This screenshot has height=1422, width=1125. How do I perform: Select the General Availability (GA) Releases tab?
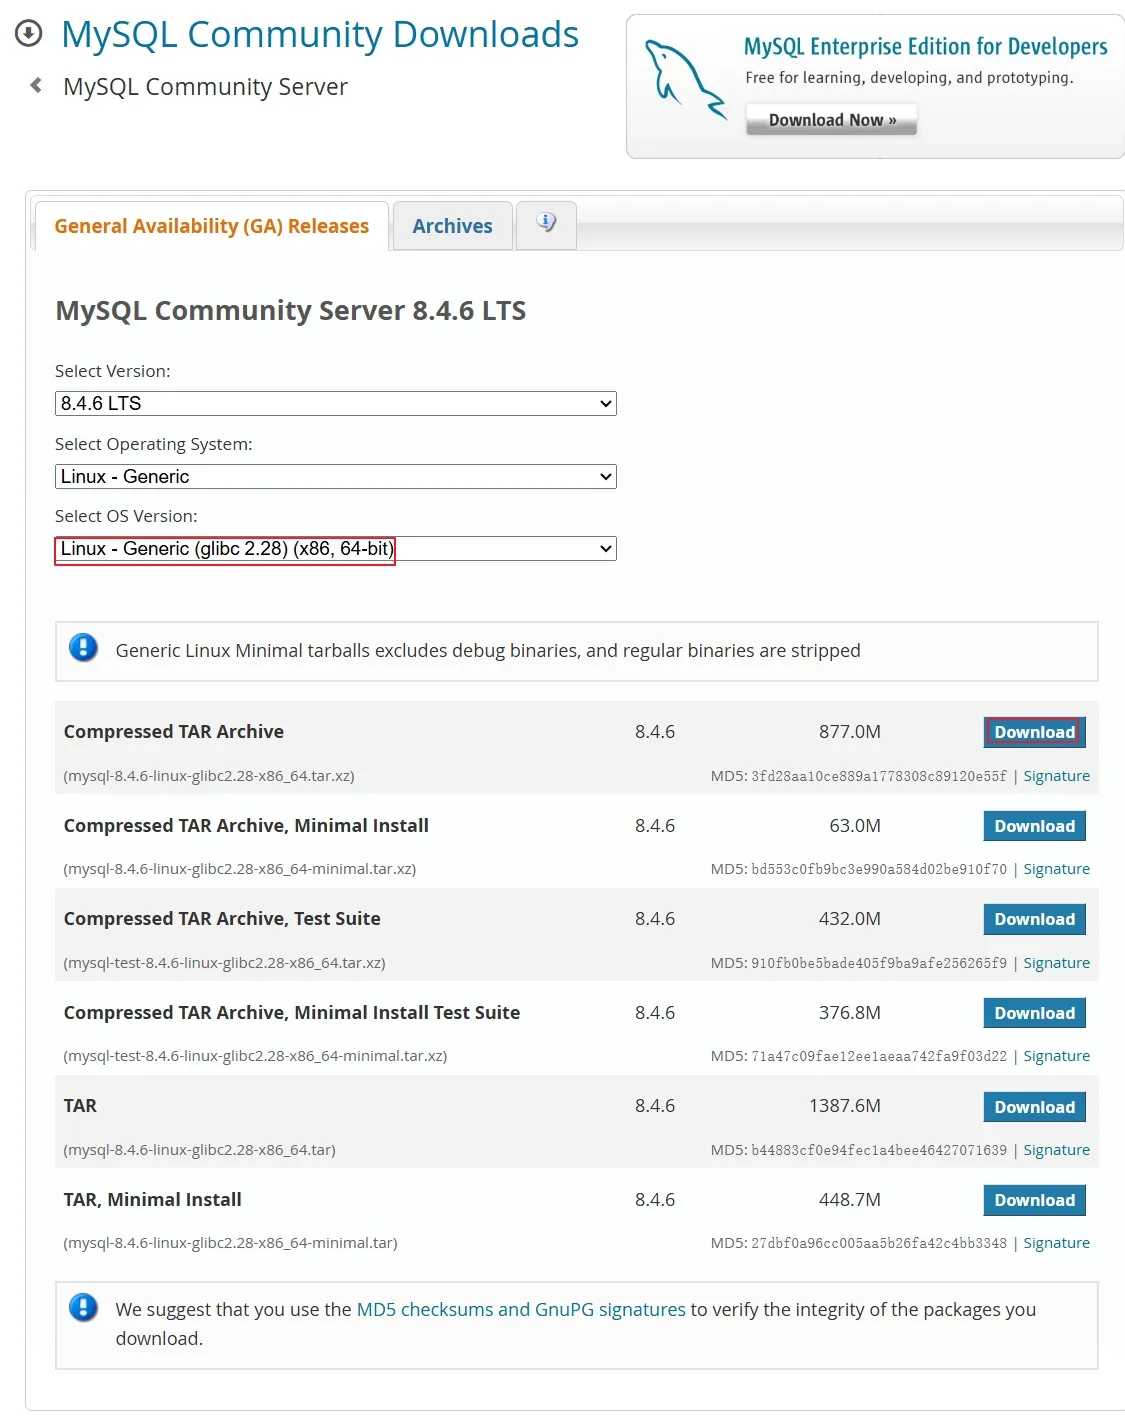click(211, 226)
